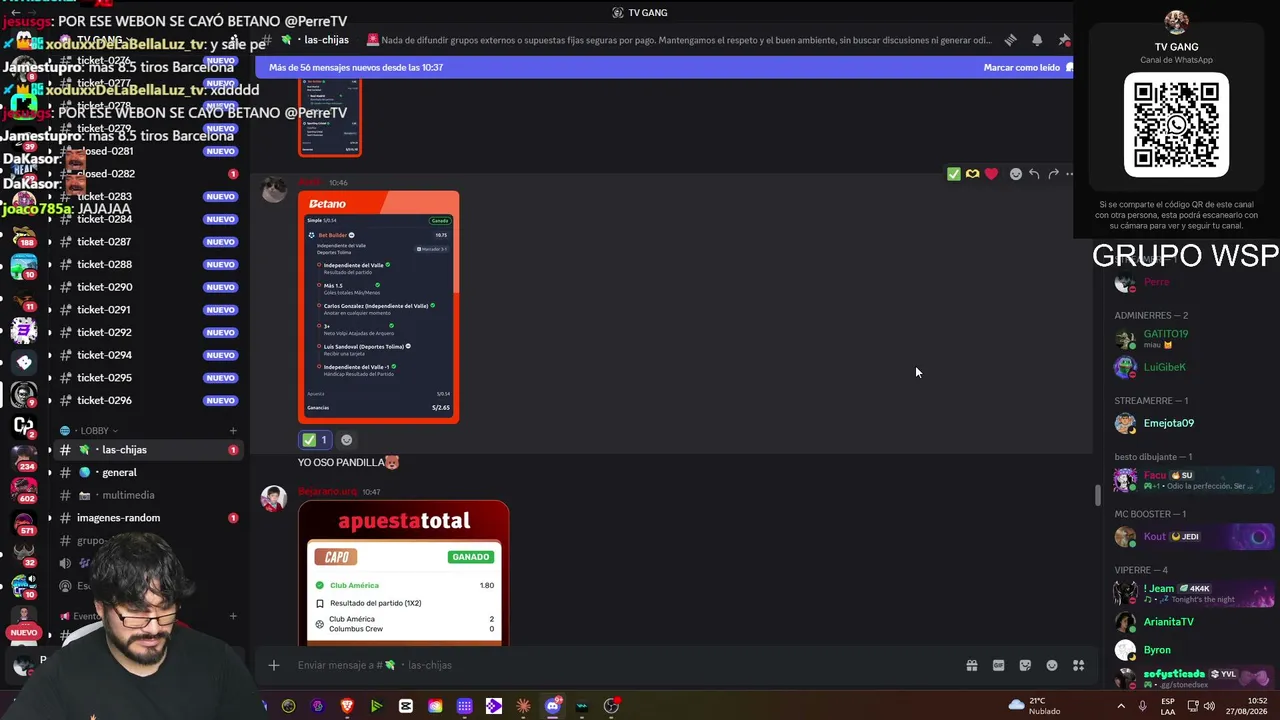Open the sticker picker
The width and height of the screenshot is (1280, 720).
pyautogui.click(x=1025, y=665)
